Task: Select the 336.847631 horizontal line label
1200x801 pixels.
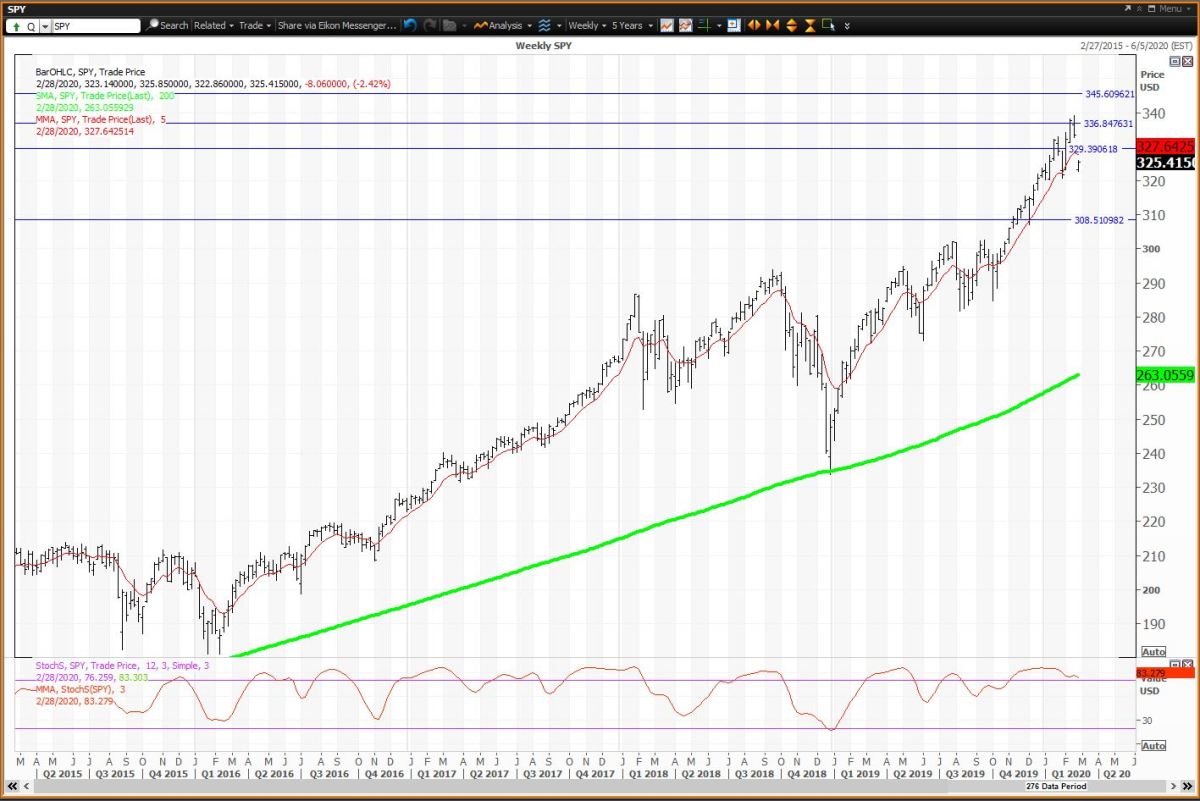Action: (x=1109, y=124)
